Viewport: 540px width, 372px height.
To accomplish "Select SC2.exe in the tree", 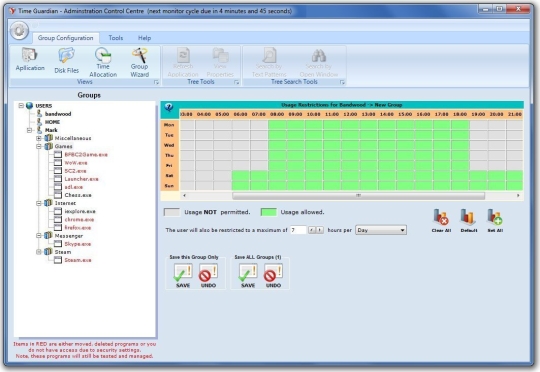I will point(75,171).
